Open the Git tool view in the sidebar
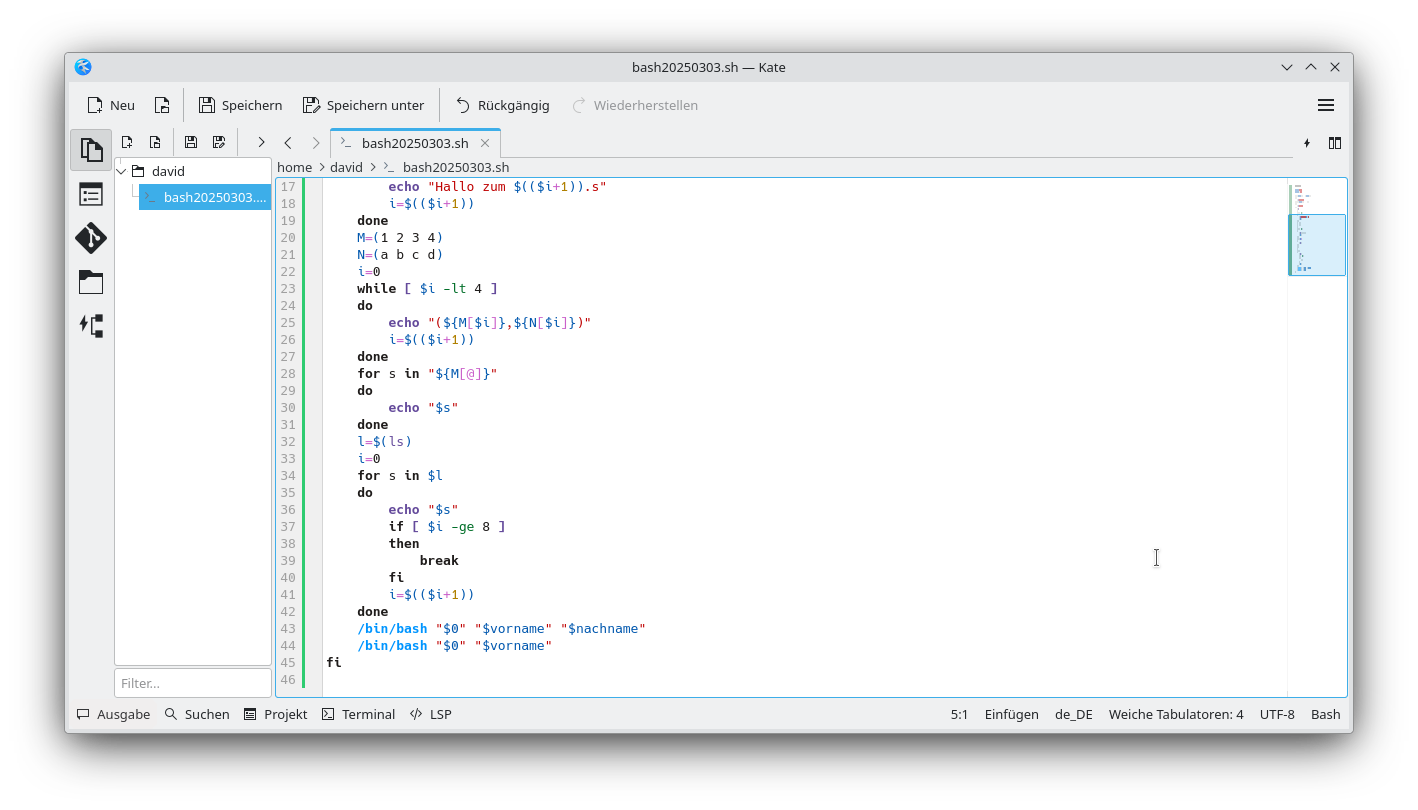The width and height of the screenshot is (1418, 810). coord(91,238)
